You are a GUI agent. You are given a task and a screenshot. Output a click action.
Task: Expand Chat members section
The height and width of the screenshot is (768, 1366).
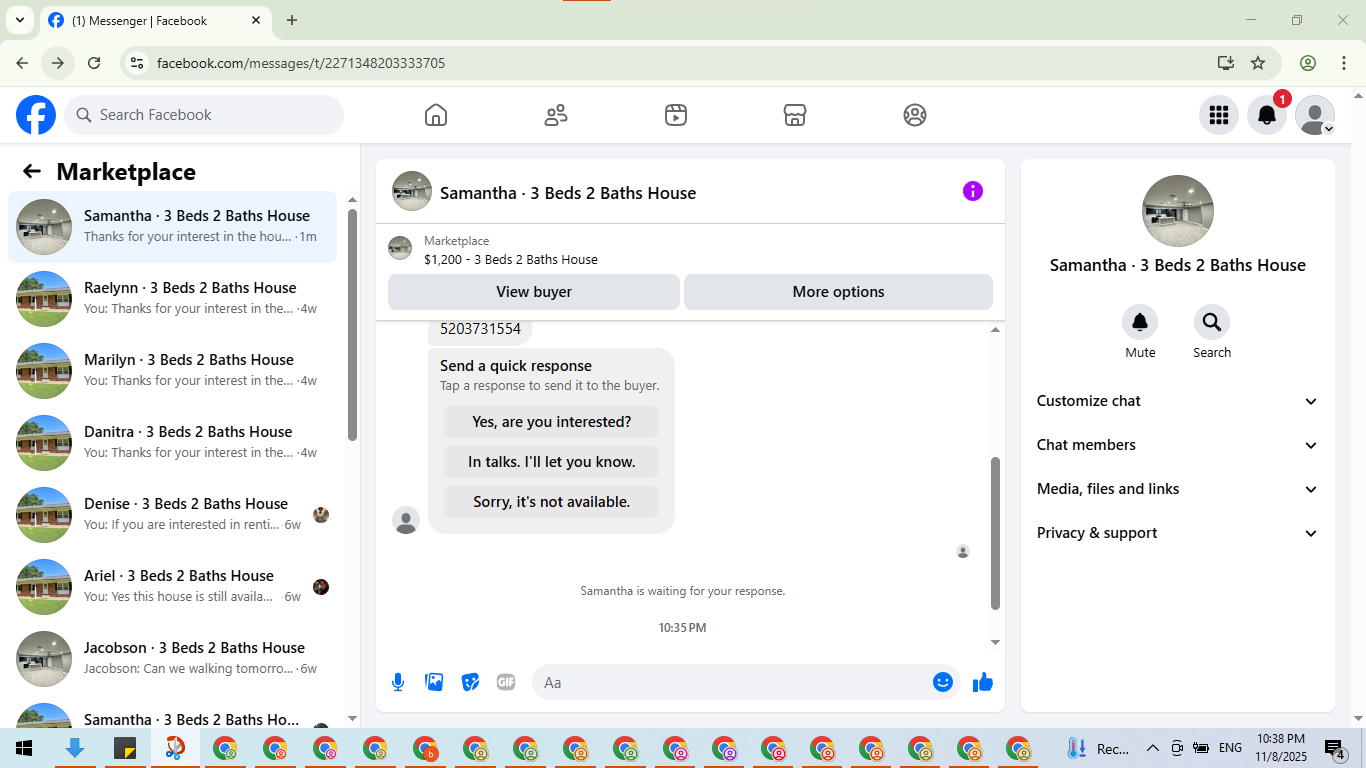pos(1178,445)
